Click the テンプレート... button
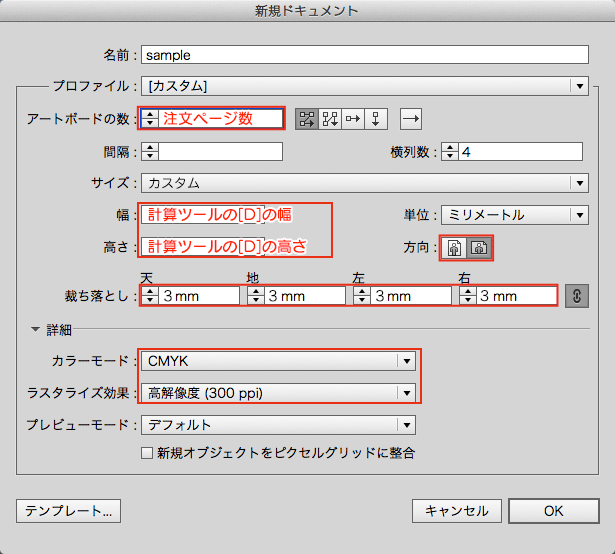The width and height of the screenshot is (615, 554). [x=68, y=510]
